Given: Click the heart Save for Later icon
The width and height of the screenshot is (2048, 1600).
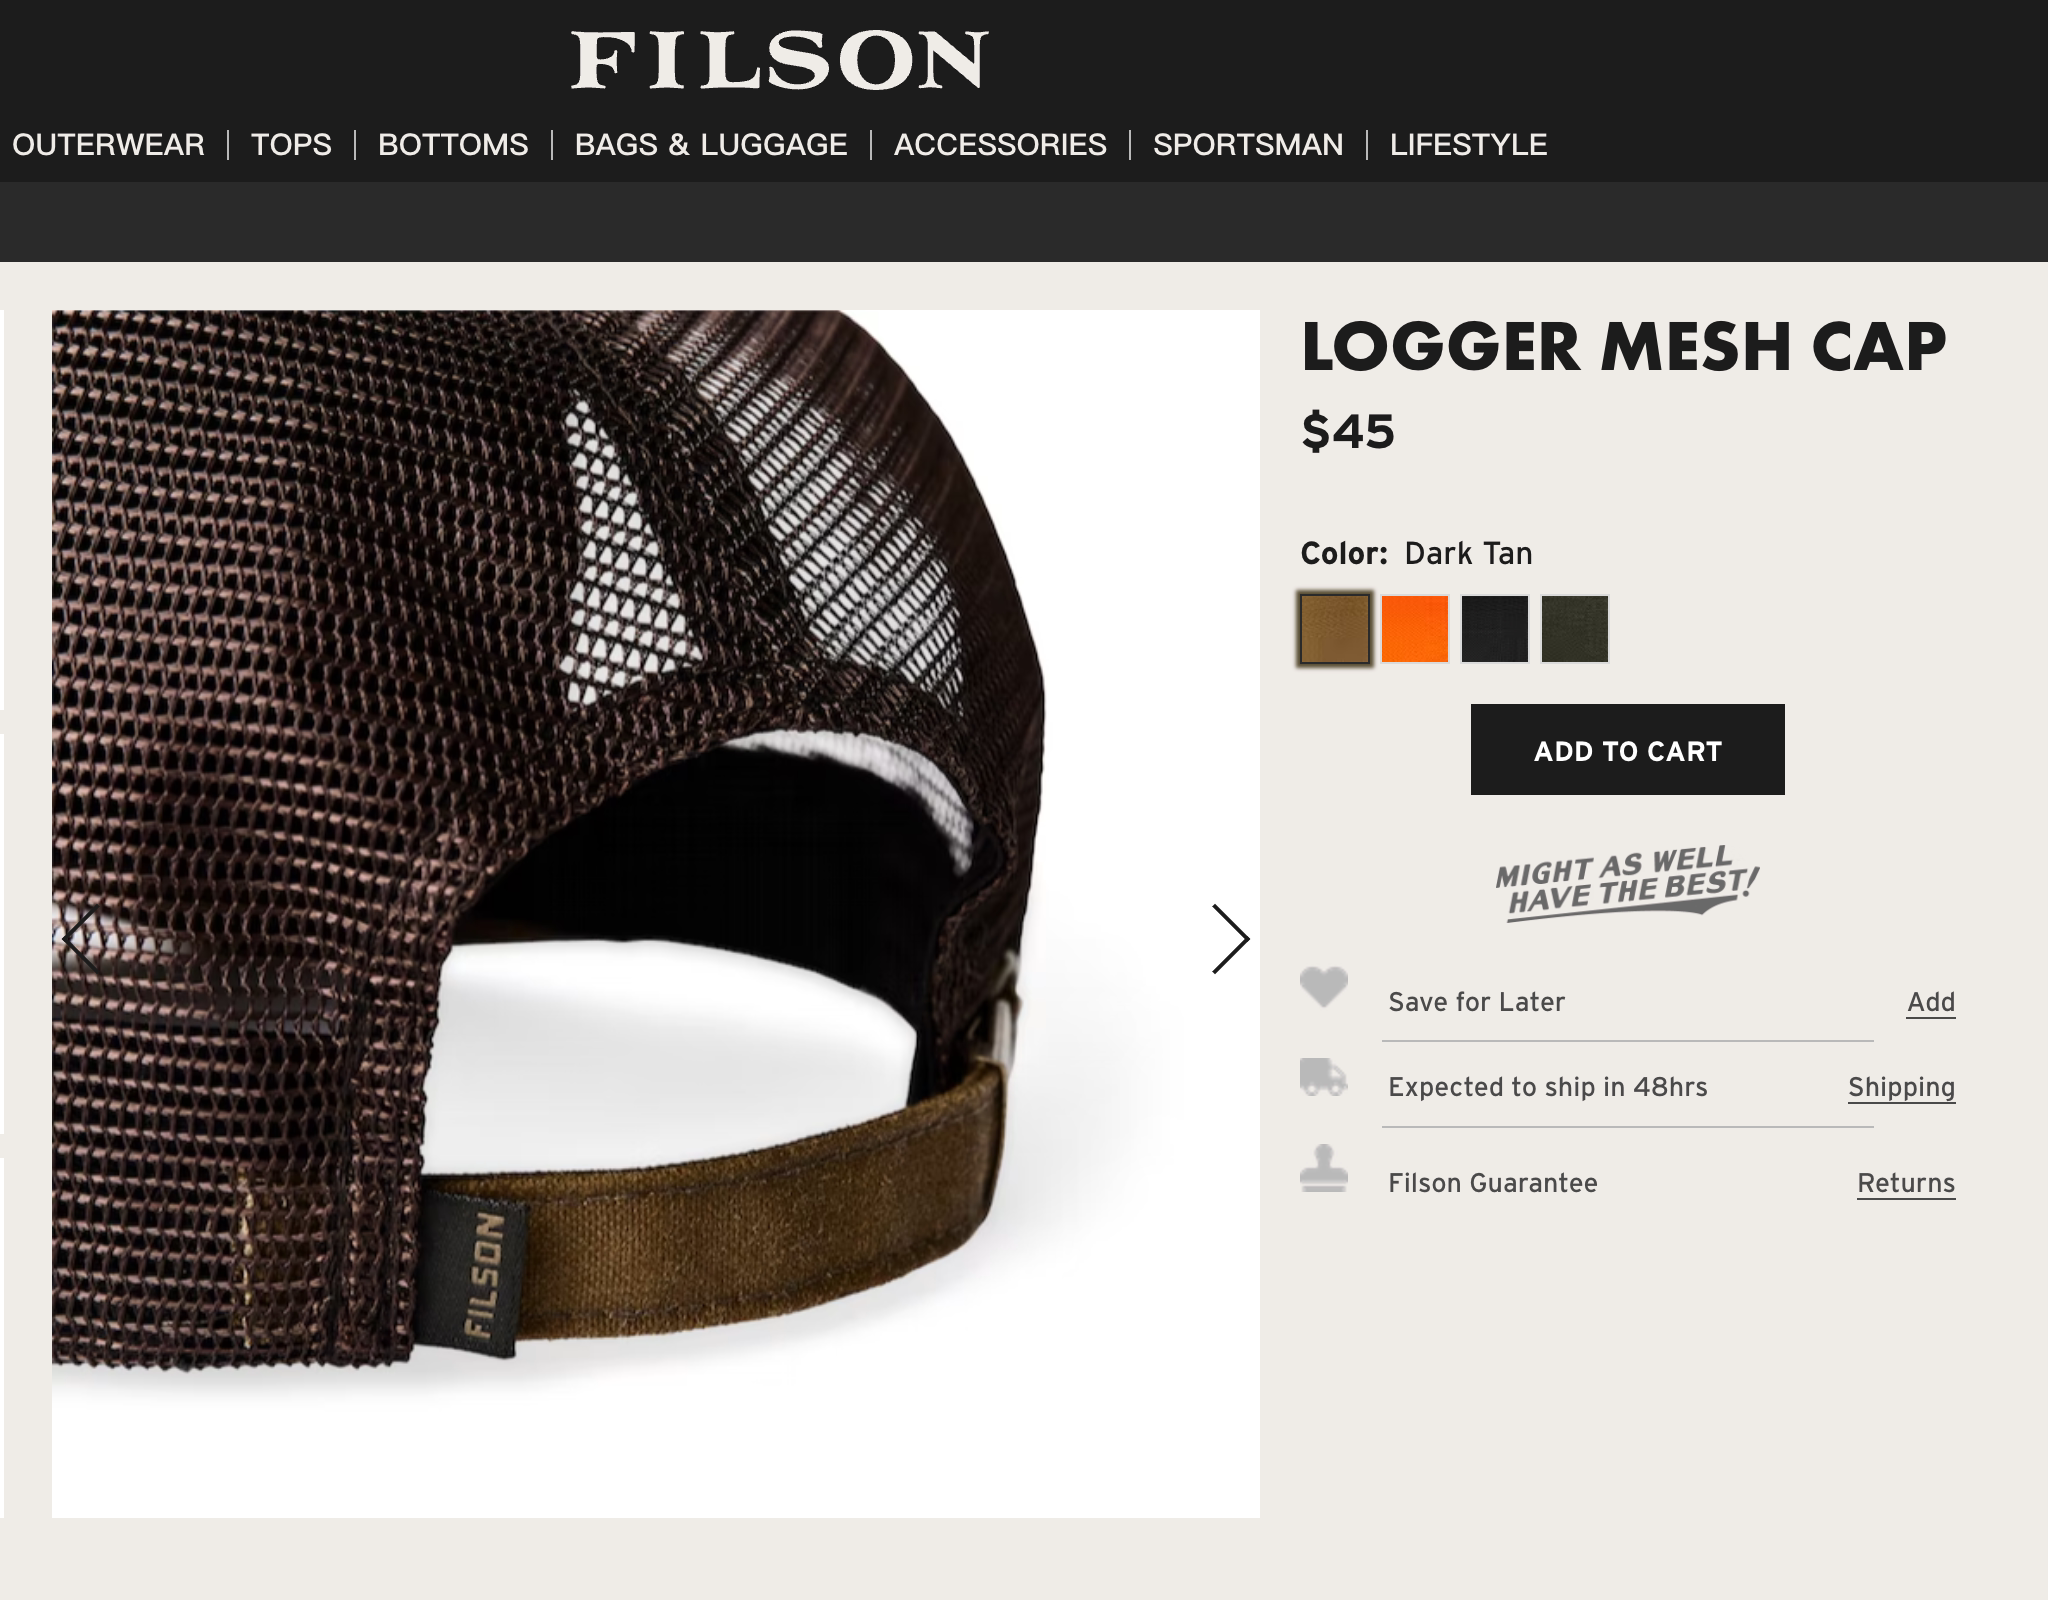Looking at the screenshot, I should (x=1324, y=987).
